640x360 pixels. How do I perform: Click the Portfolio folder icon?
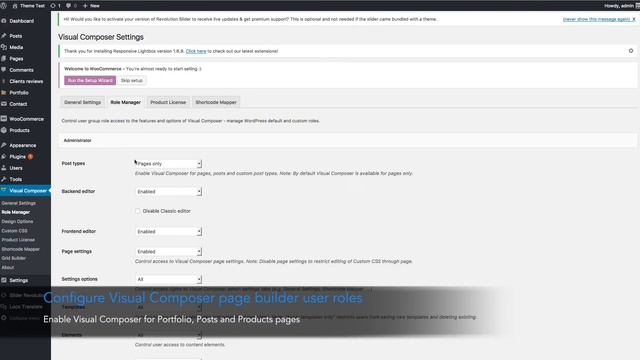pyautogui.click(x=4, y=93)
